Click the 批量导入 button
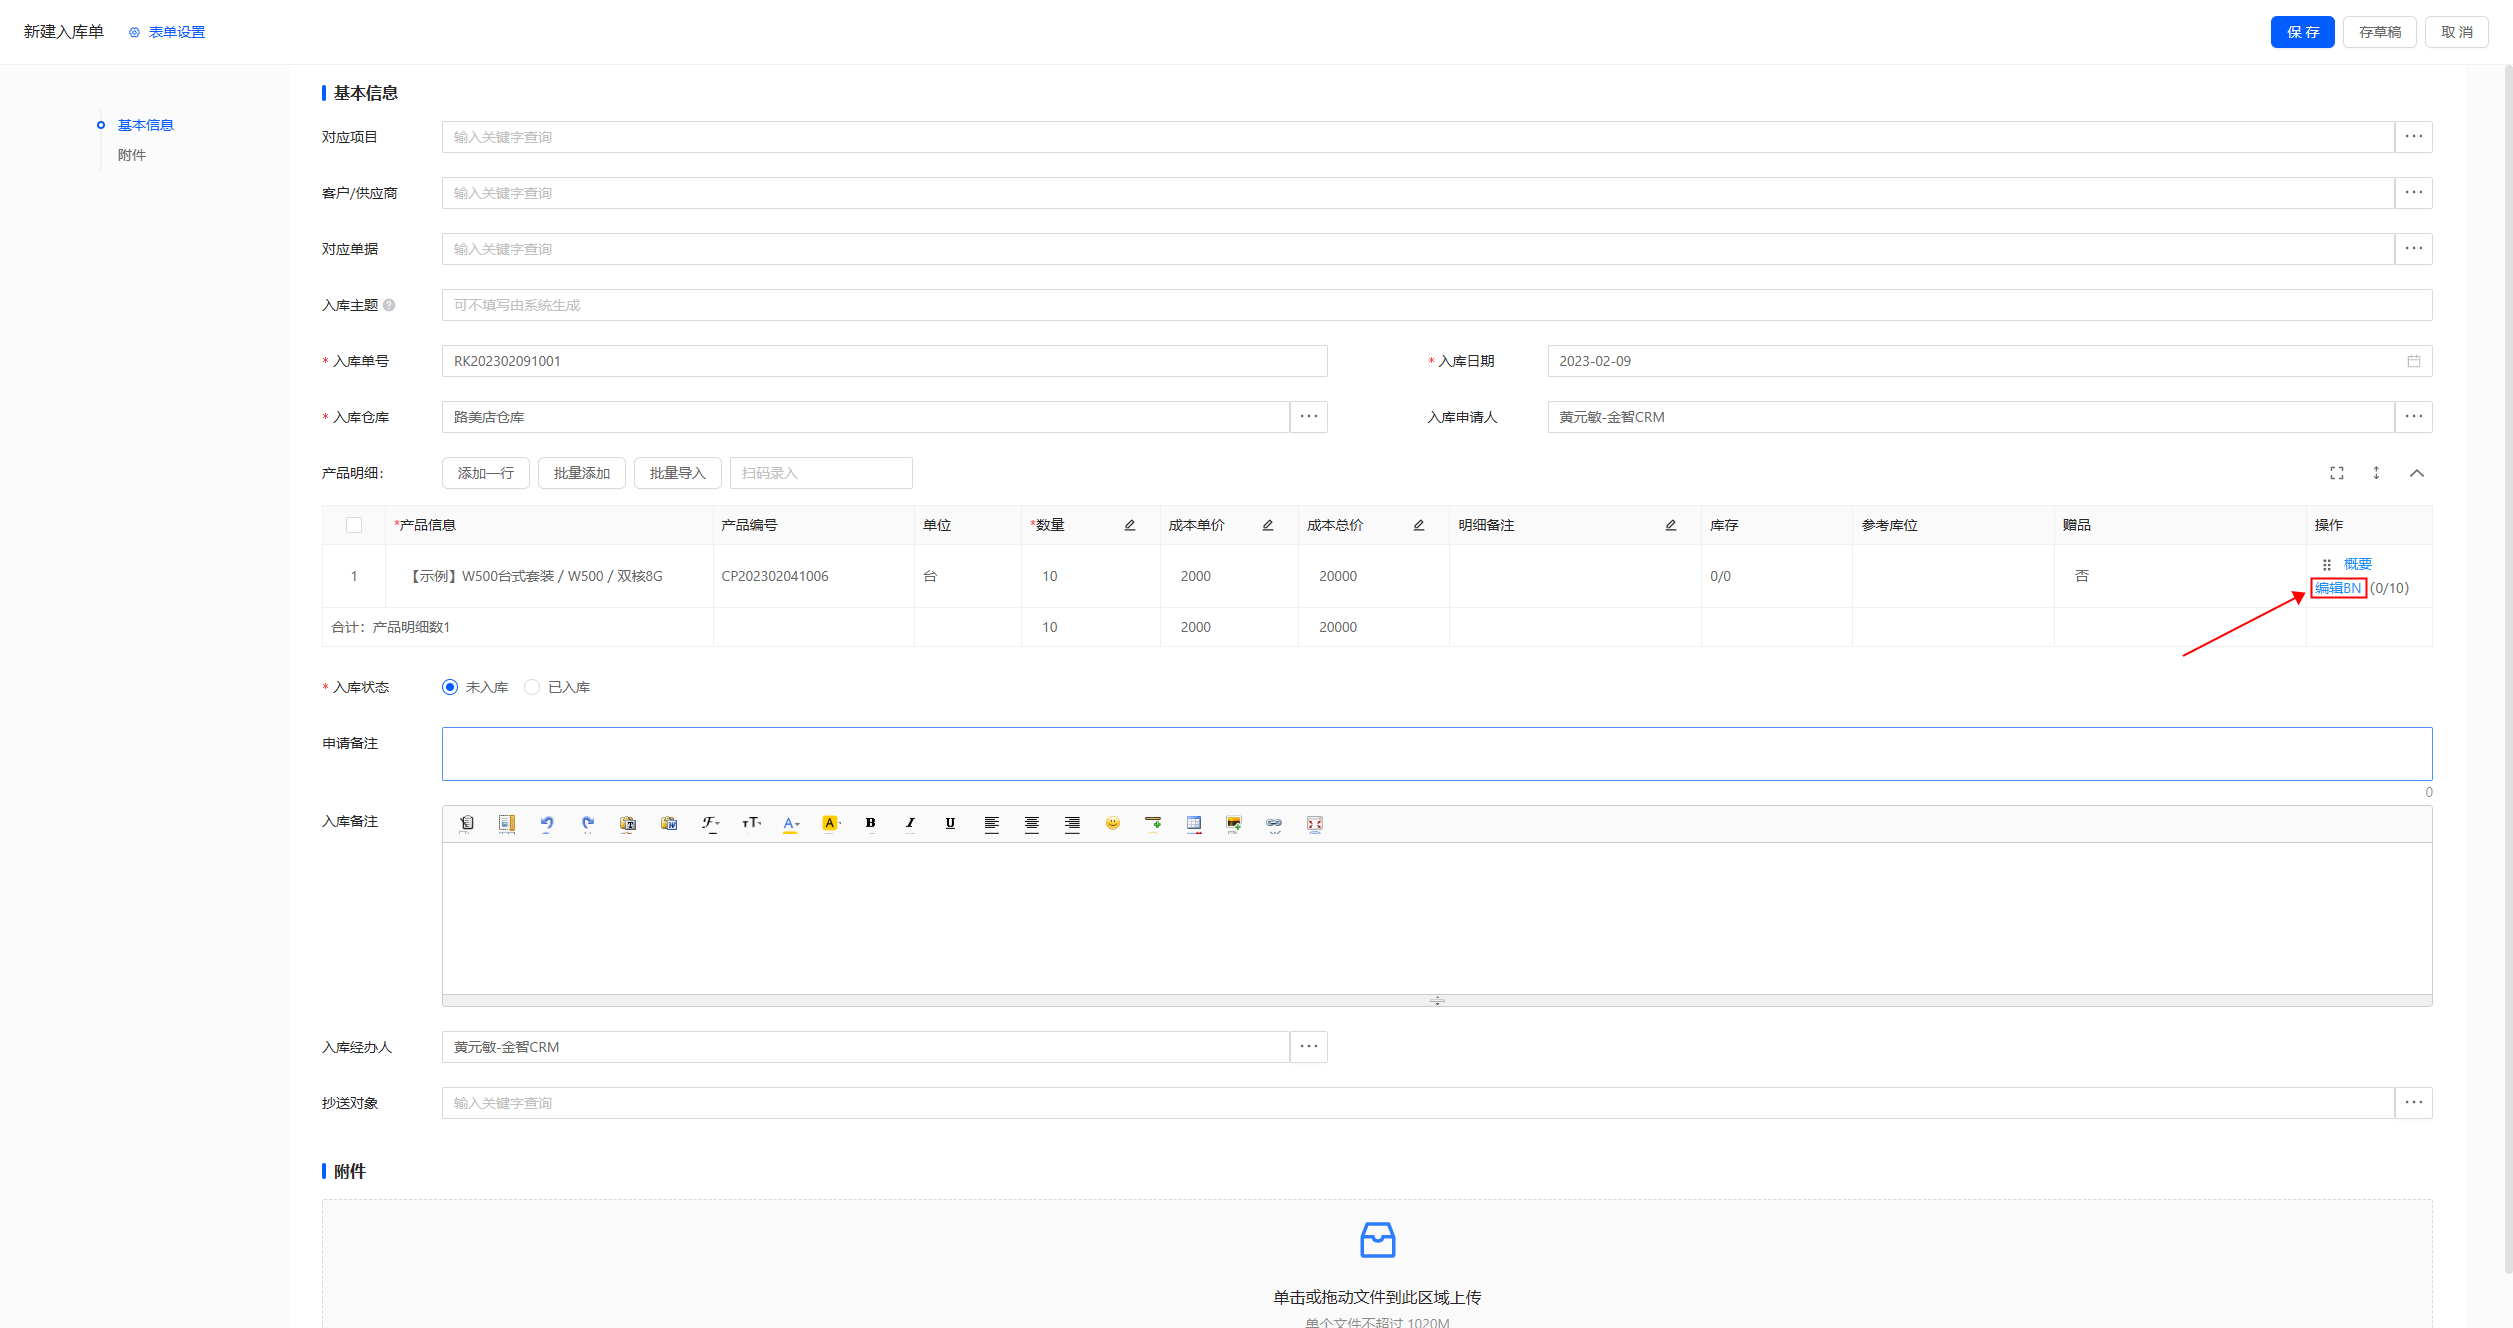 (x=678, y=473)
